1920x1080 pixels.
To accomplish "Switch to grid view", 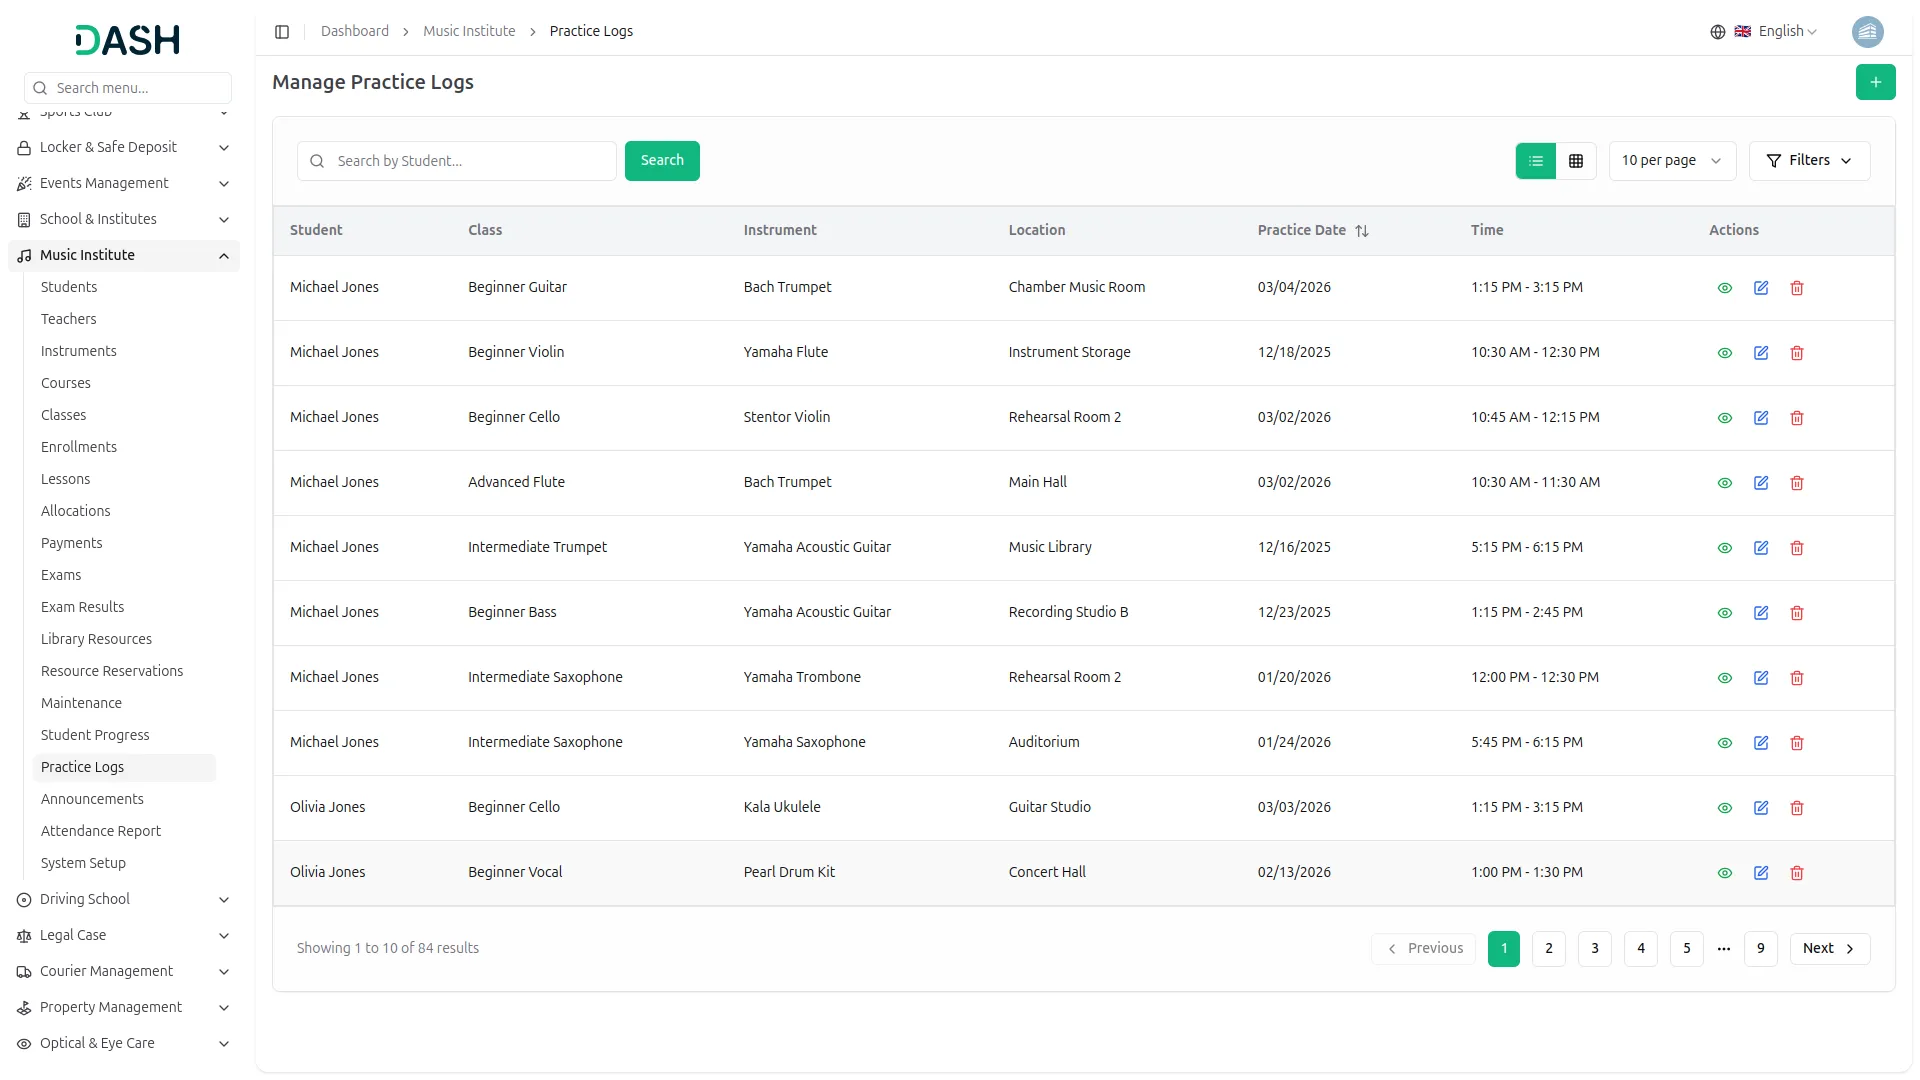I will point(1576,161).
